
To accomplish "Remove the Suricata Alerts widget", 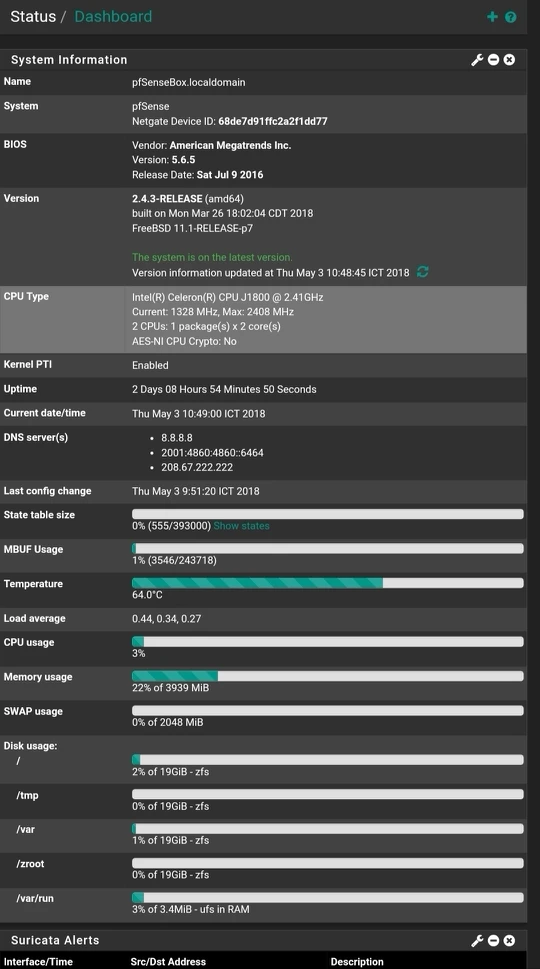I will tap(509, 941).
